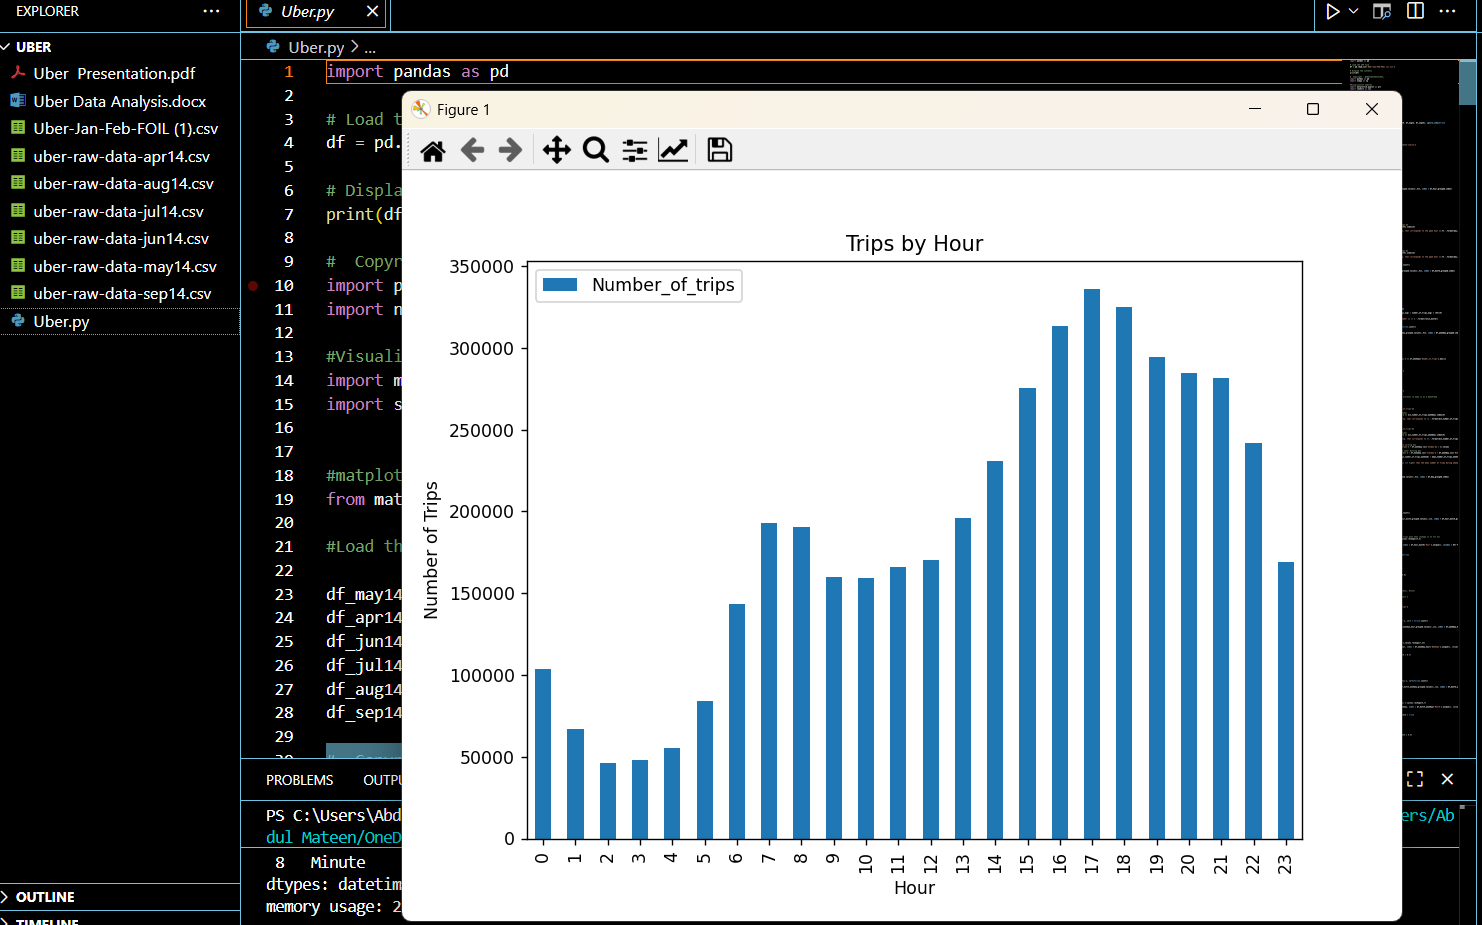This screenshot has width=1482, height=925.
Task: Click the Forward to next view arrow
Action: click(x=510, y=151)
